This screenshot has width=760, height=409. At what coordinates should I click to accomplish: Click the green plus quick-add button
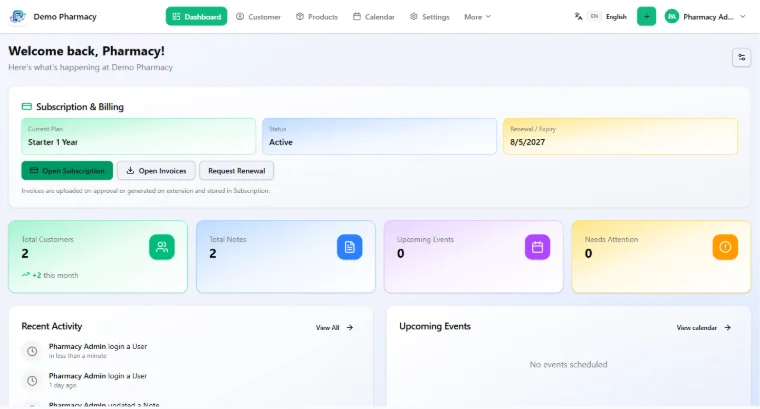point(646,16)
